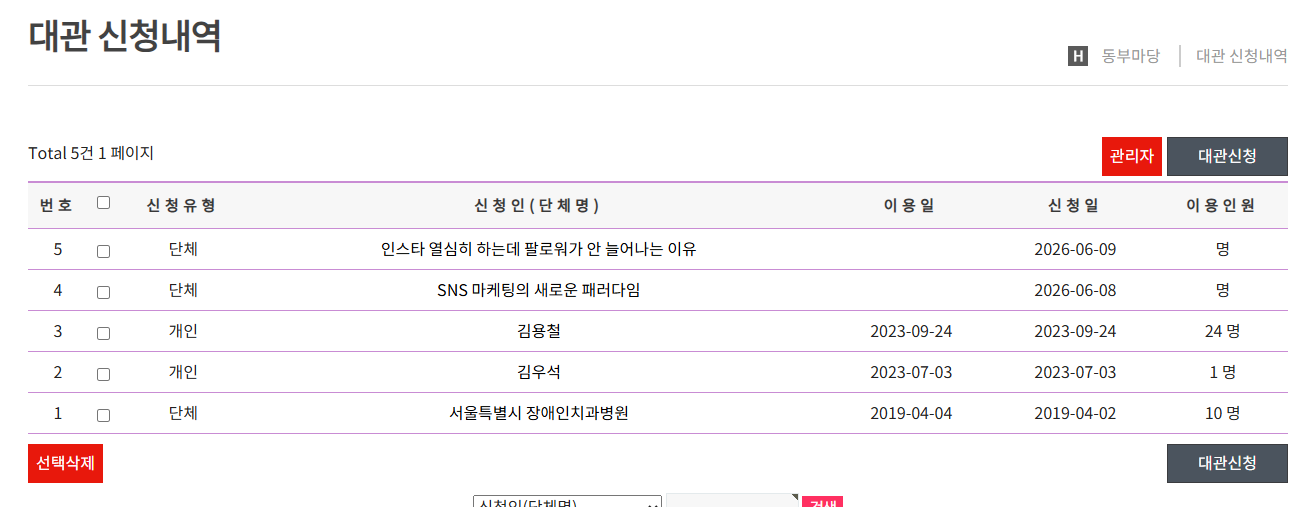Click the search input field at bottom
The height and width of the screenshot is (507, 1298).
(733, 501)
